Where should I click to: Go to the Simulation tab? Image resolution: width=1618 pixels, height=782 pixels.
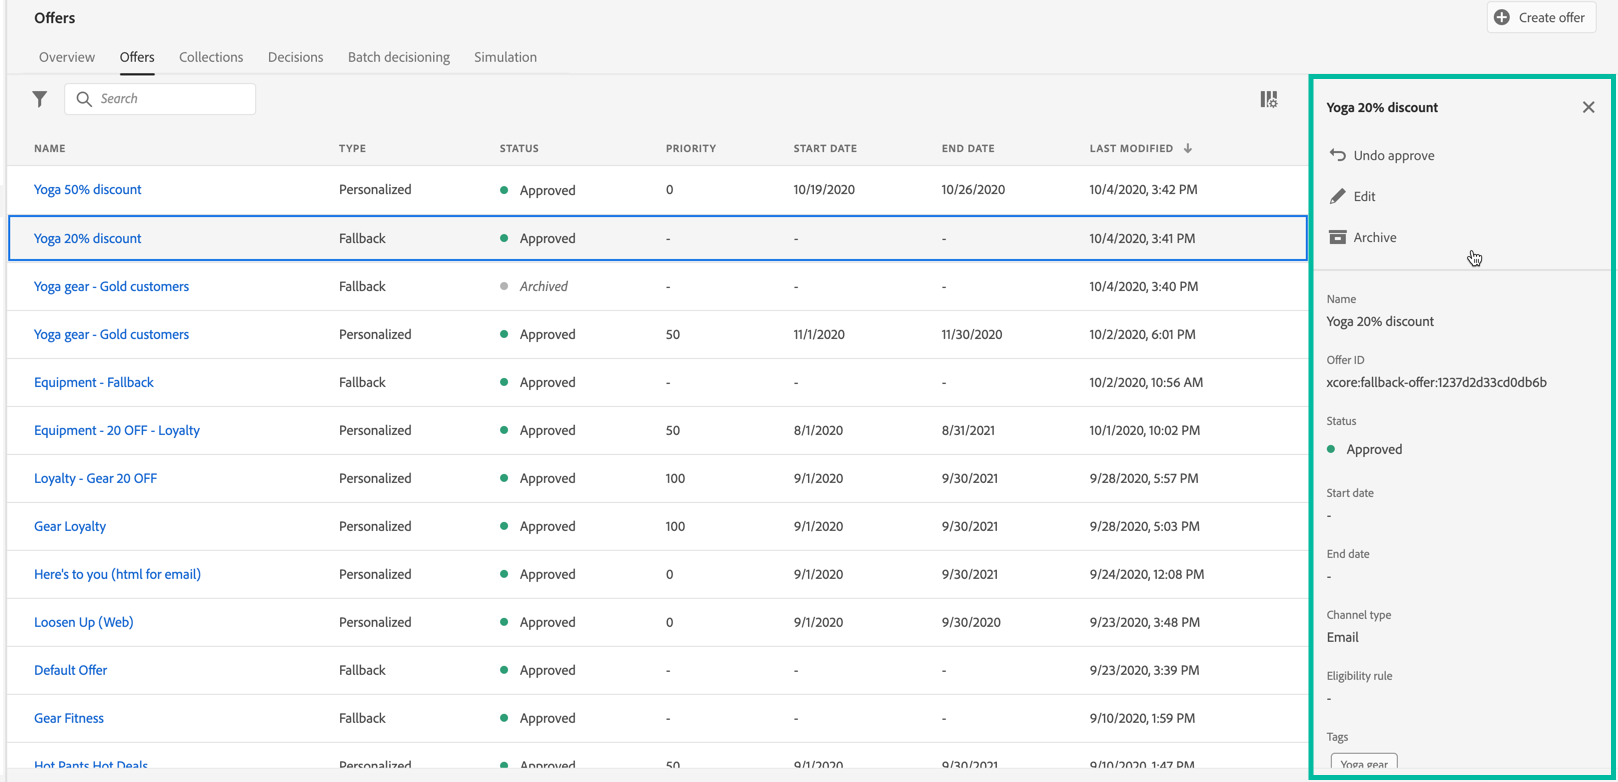click(505, 57)
